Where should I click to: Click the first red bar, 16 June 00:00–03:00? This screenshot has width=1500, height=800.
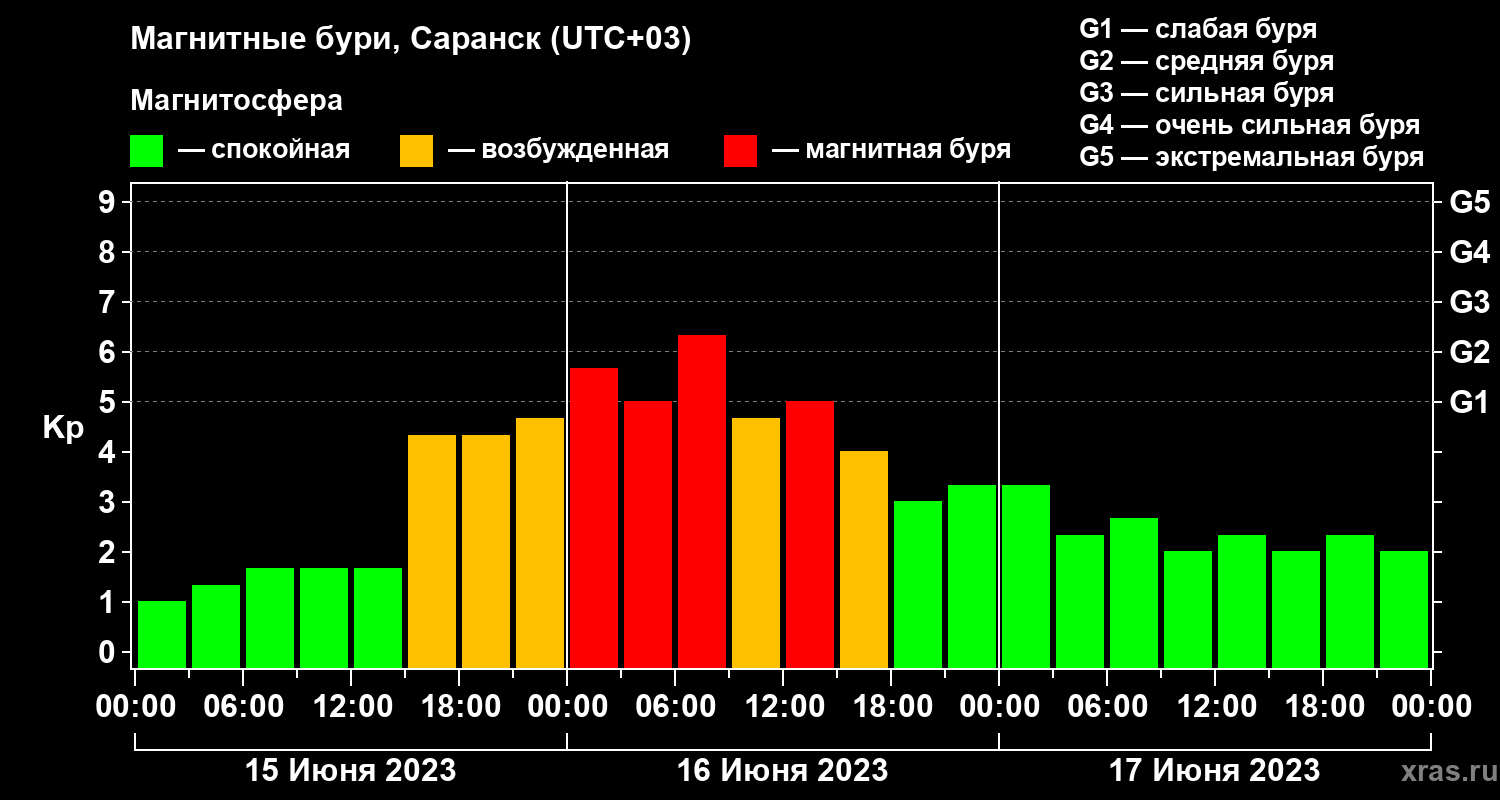pos(594,518)
